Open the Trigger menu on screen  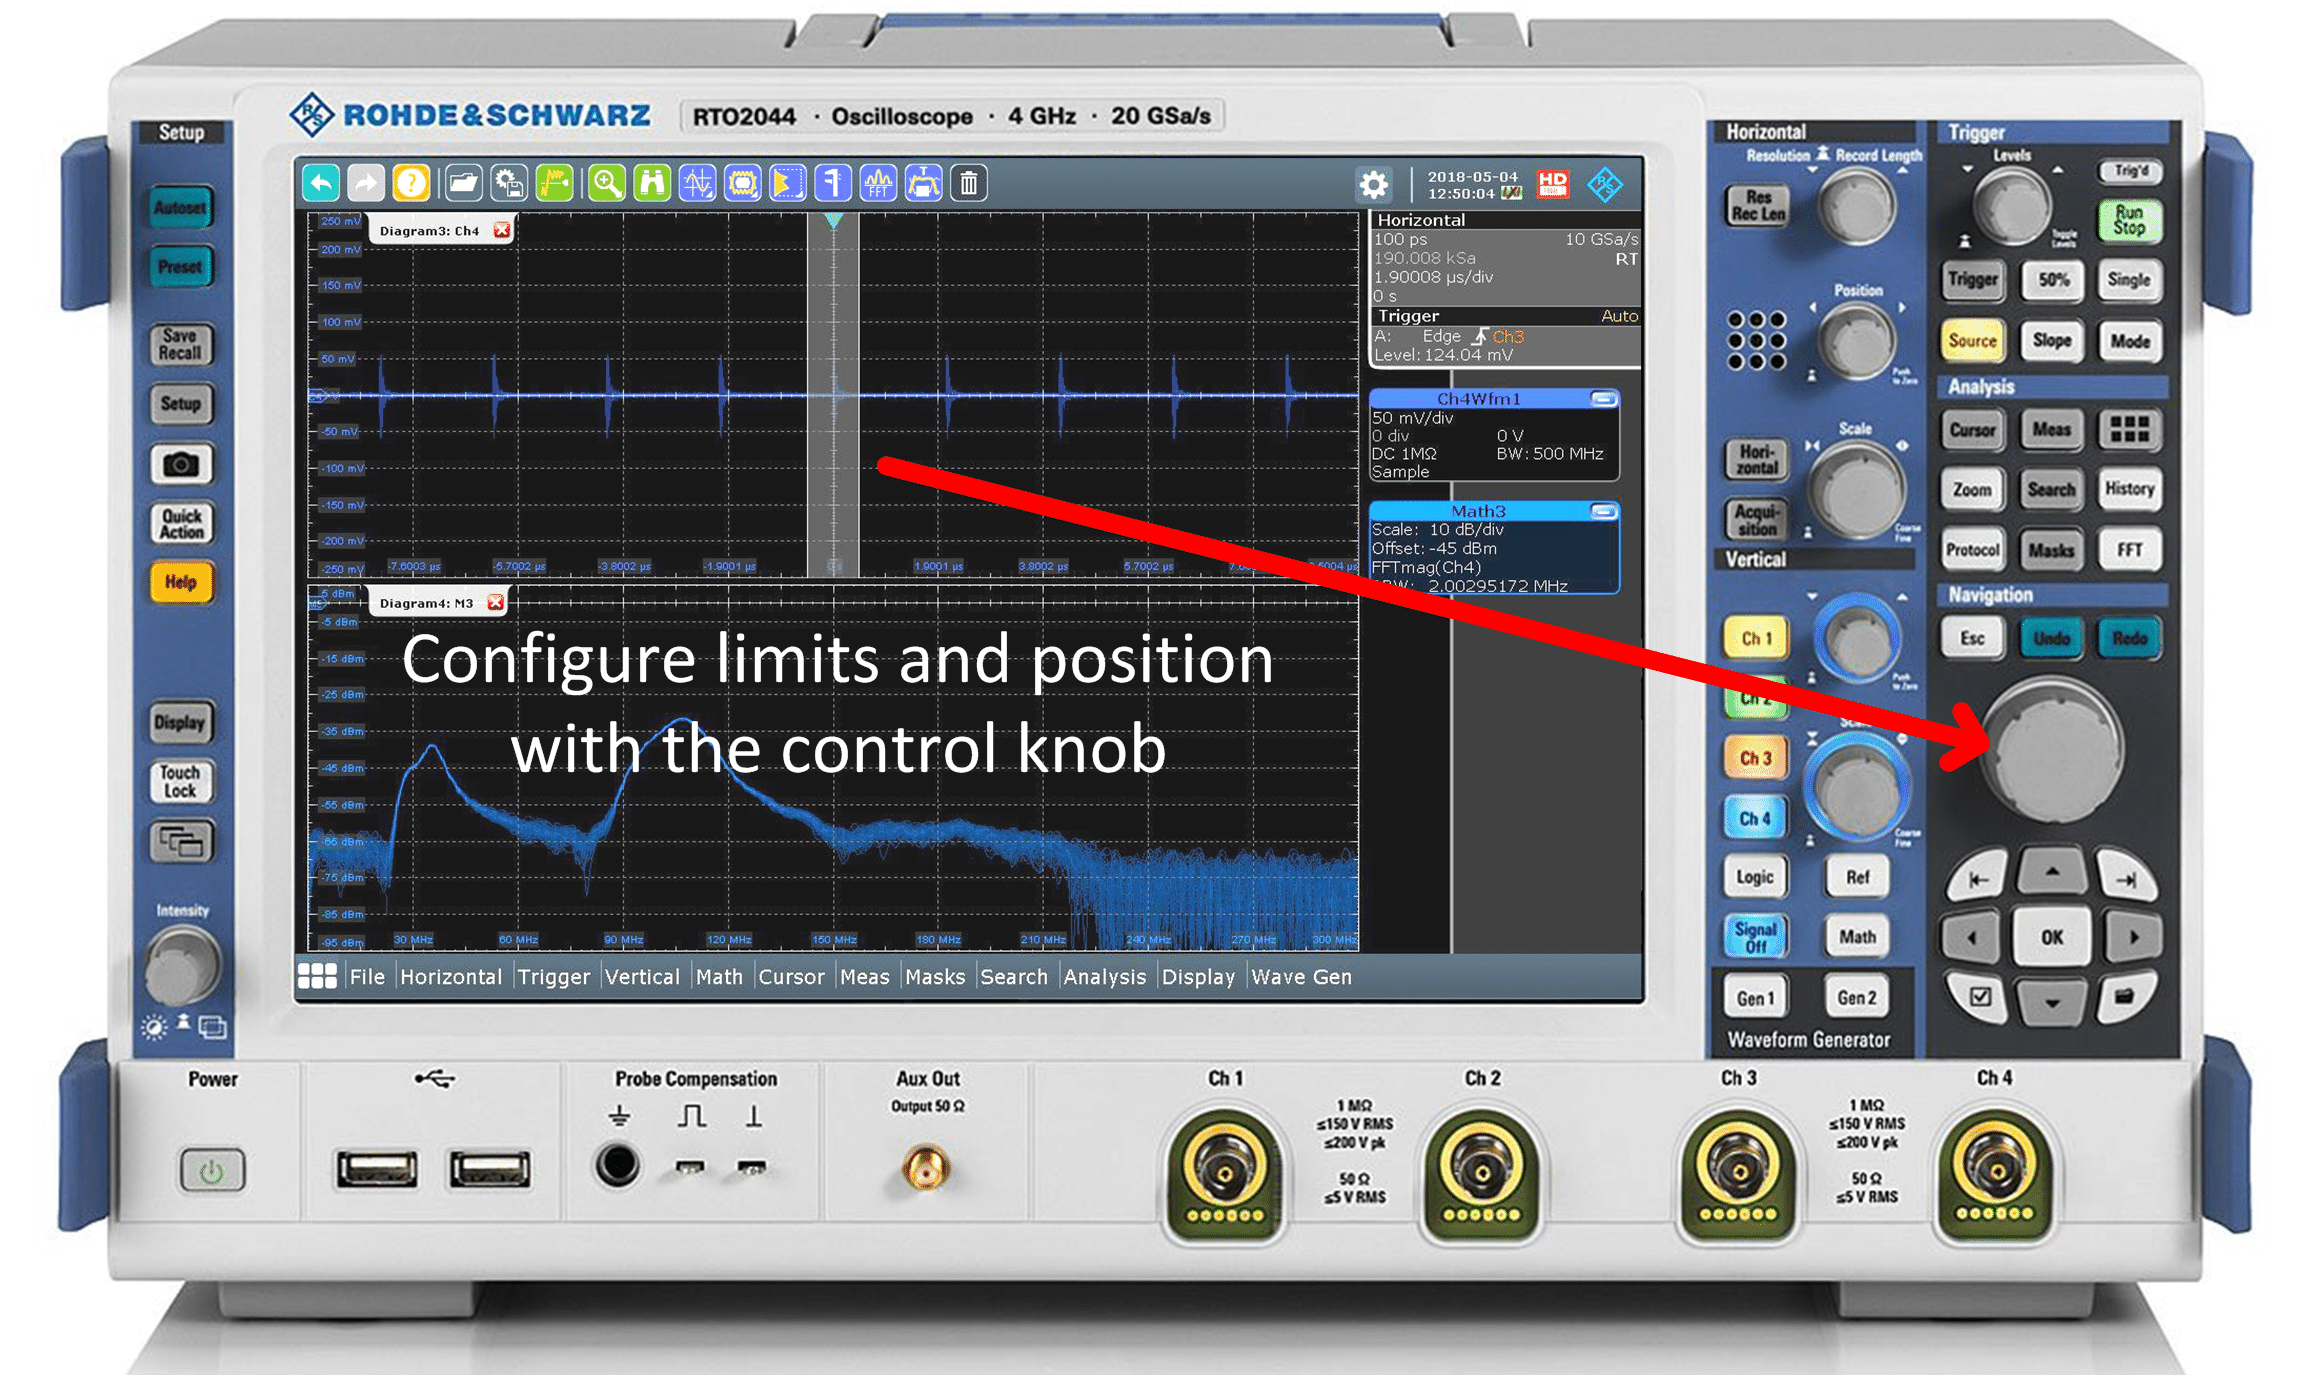click(x=554, y=977)
